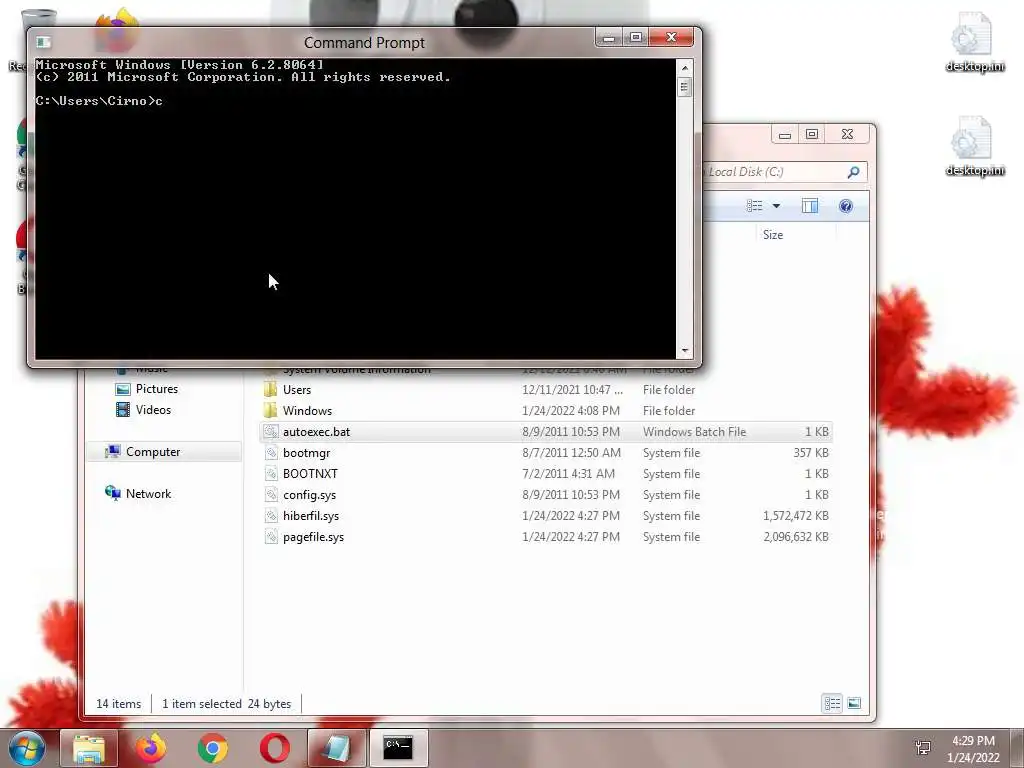Screen dimensions: 1024x768
Task: Click the Computer icon in sidebar
Action: tap(113, 451)
